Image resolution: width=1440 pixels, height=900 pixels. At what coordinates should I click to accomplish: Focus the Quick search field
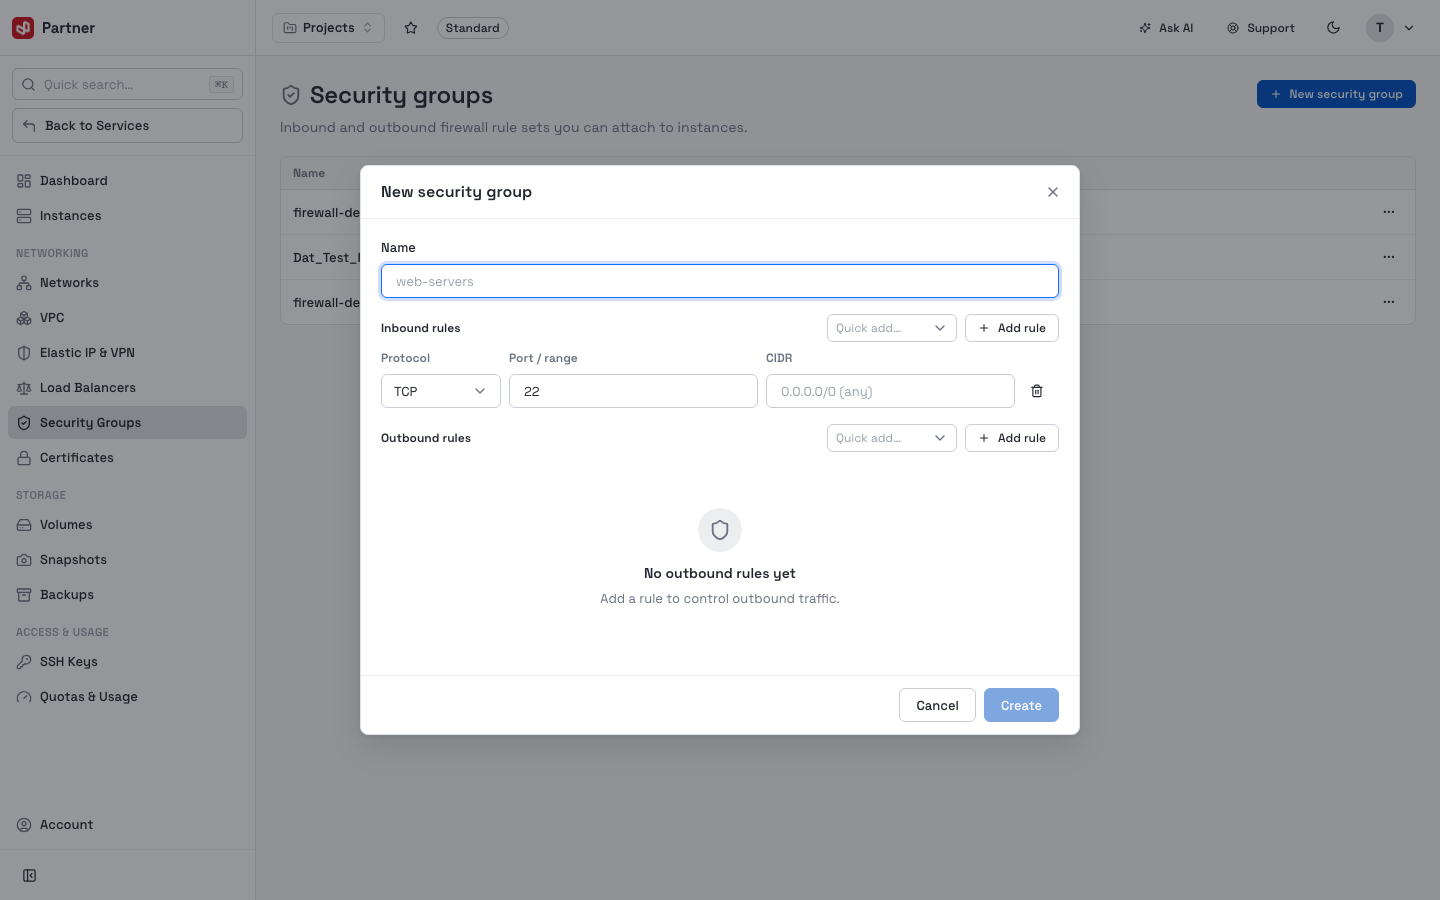[127, 84]
